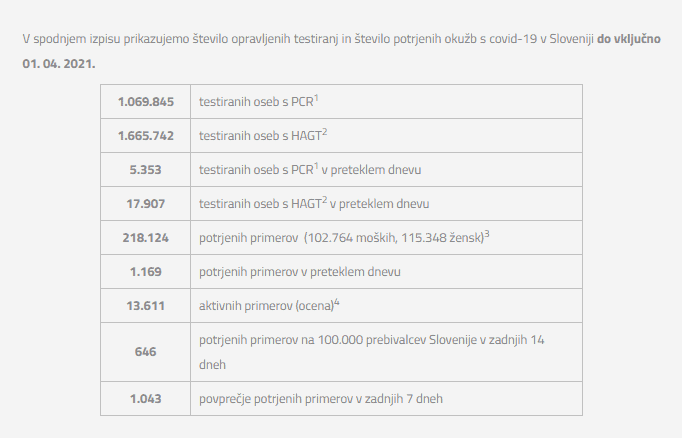The image size is (682, 438).
Task: Click the confirmed cases by gender description
Action: [x=344, y=237]
